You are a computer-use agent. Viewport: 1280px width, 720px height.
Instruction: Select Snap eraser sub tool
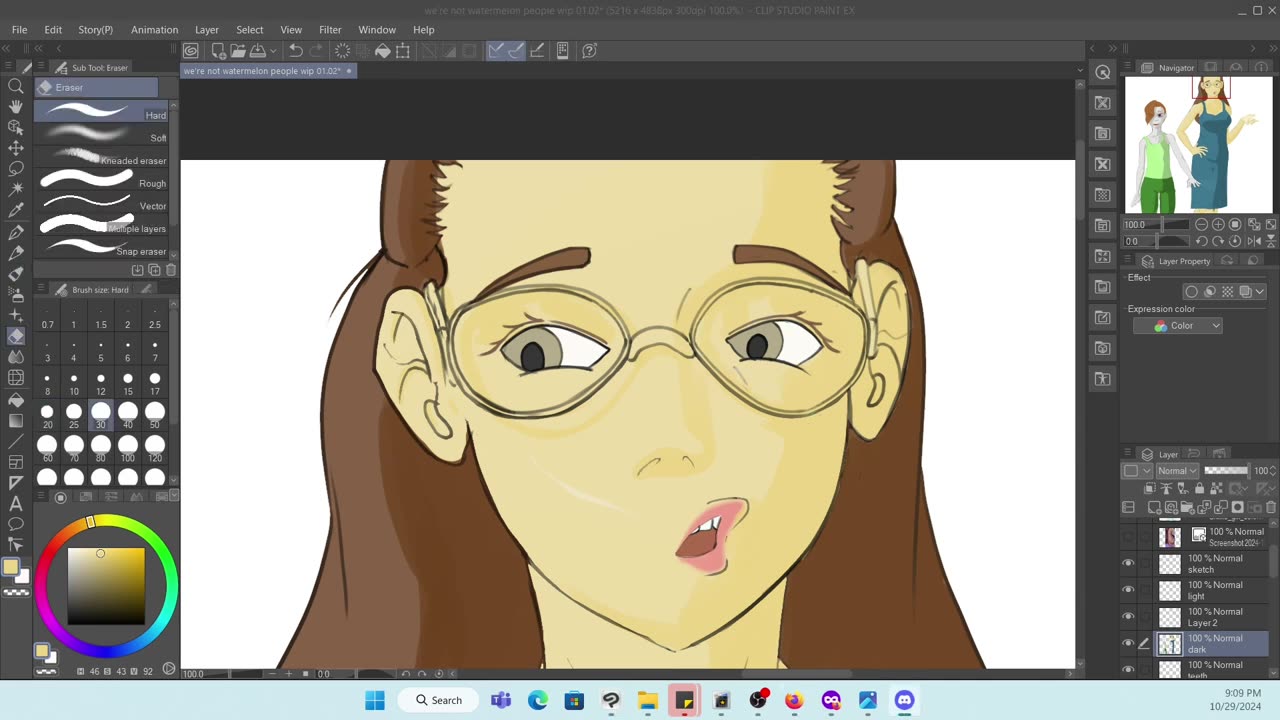102,249
